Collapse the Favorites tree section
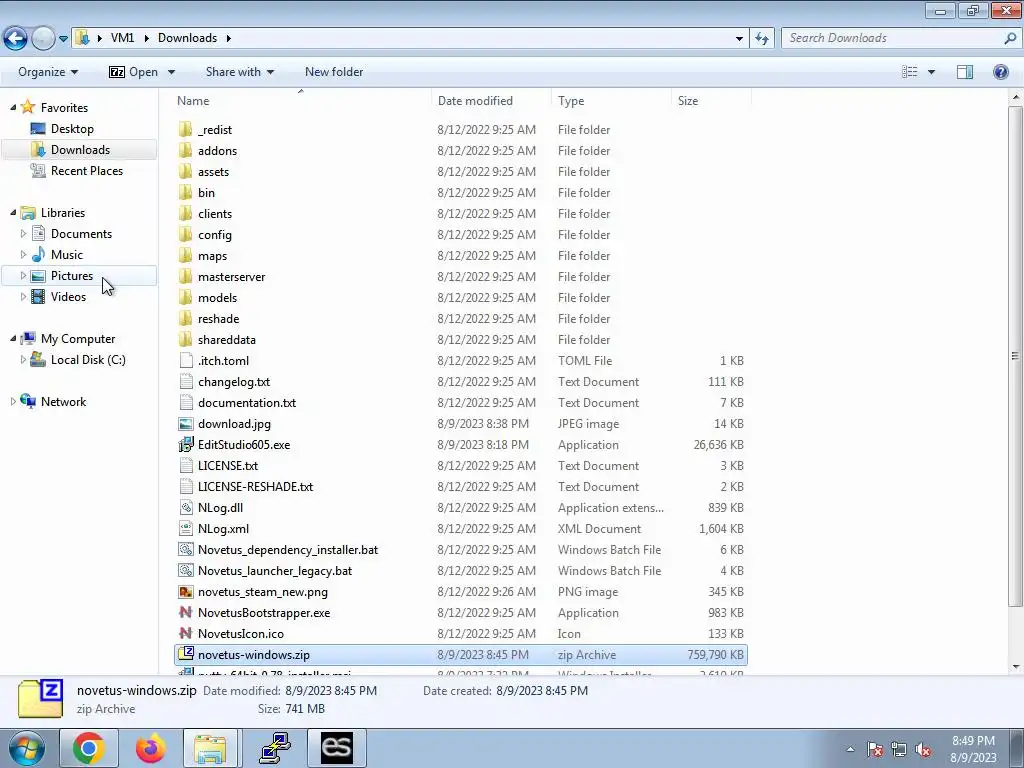The height and width of the screenshot is (768, 1024). click(13, 107)
